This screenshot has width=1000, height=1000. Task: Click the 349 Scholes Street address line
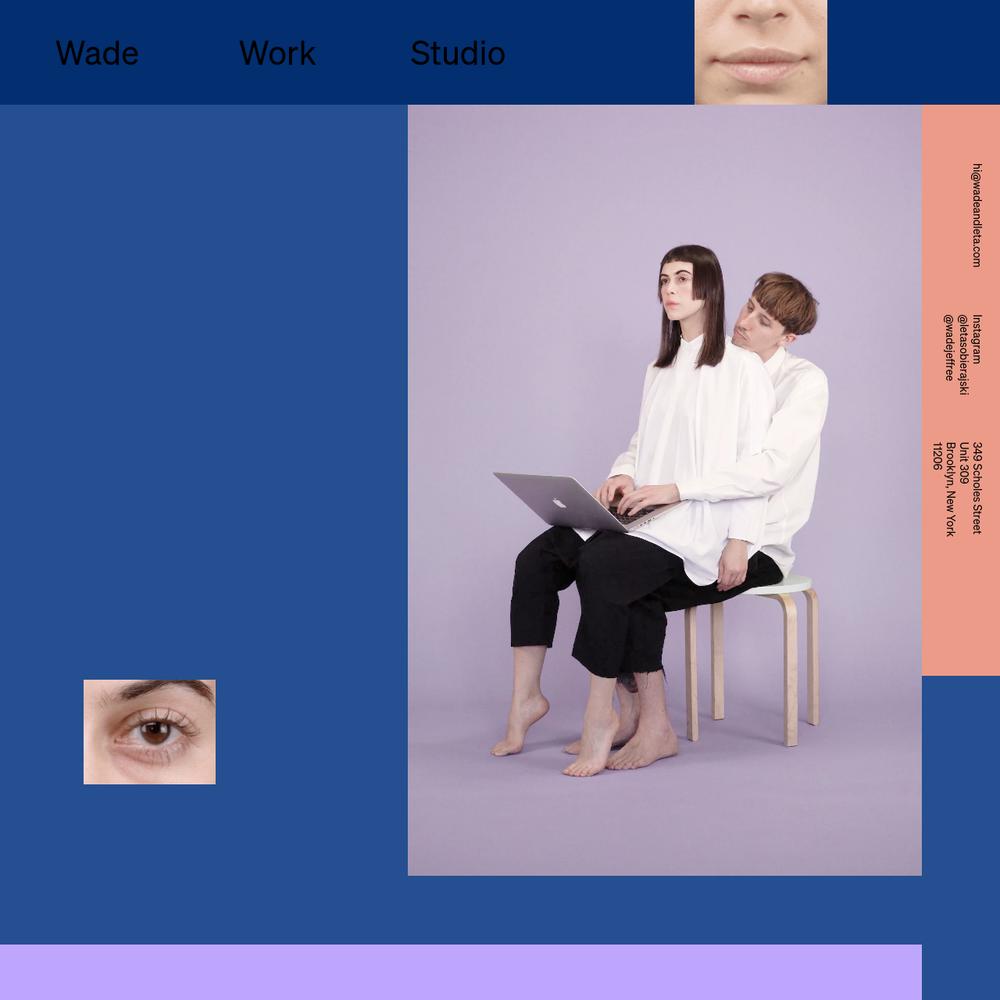pyautogui.click(x=976, y=487)
